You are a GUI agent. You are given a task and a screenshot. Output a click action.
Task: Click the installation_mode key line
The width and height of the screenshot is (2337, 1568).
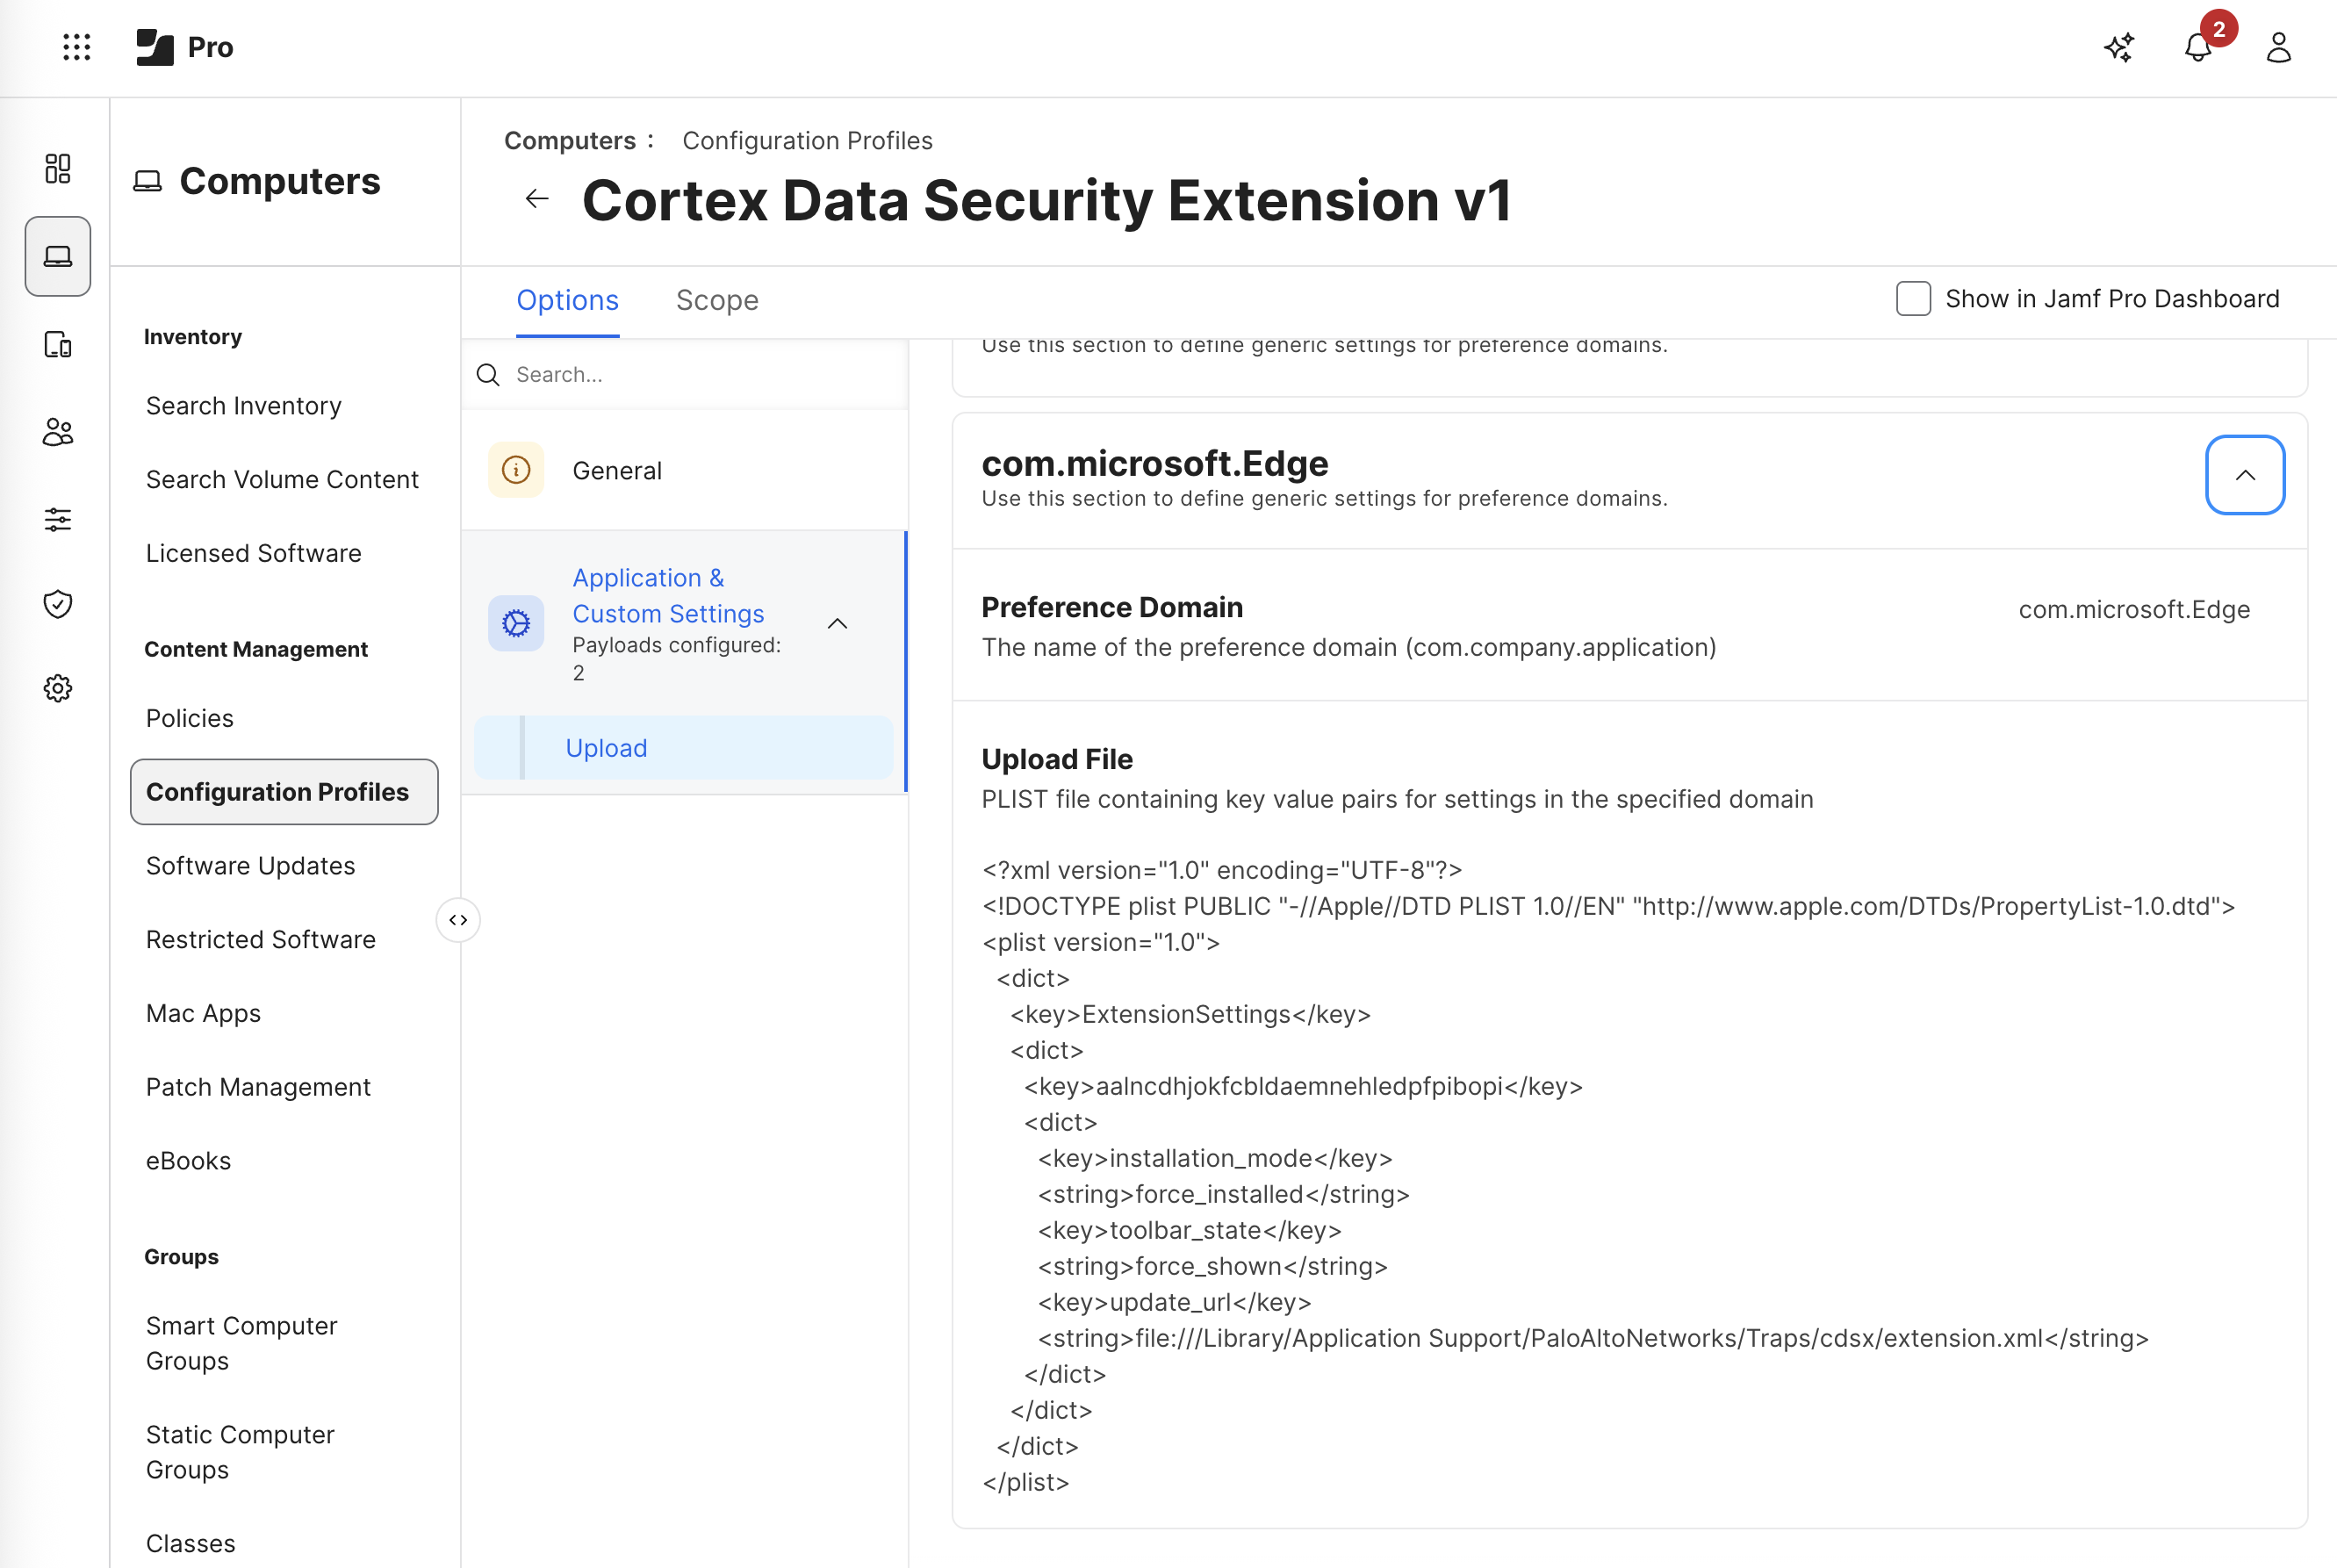(x=1215, y=1159)
